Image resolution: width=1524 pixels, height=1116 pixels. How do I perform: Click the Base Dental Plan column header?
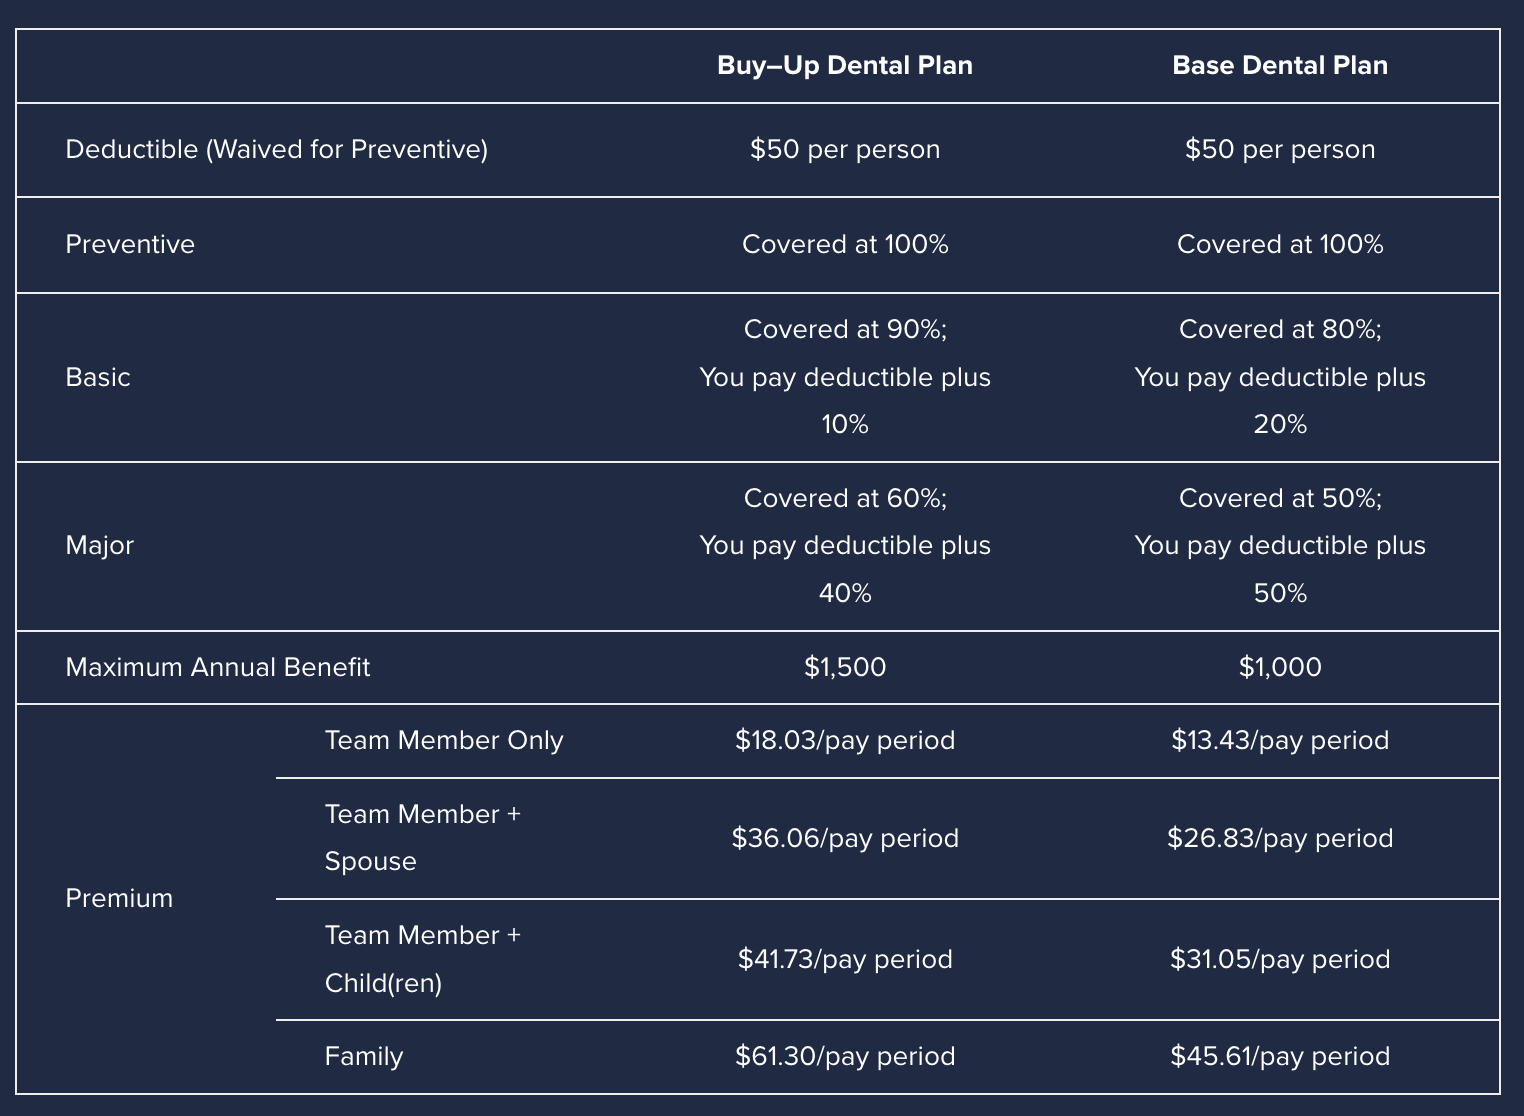[x=1280, y=66]
